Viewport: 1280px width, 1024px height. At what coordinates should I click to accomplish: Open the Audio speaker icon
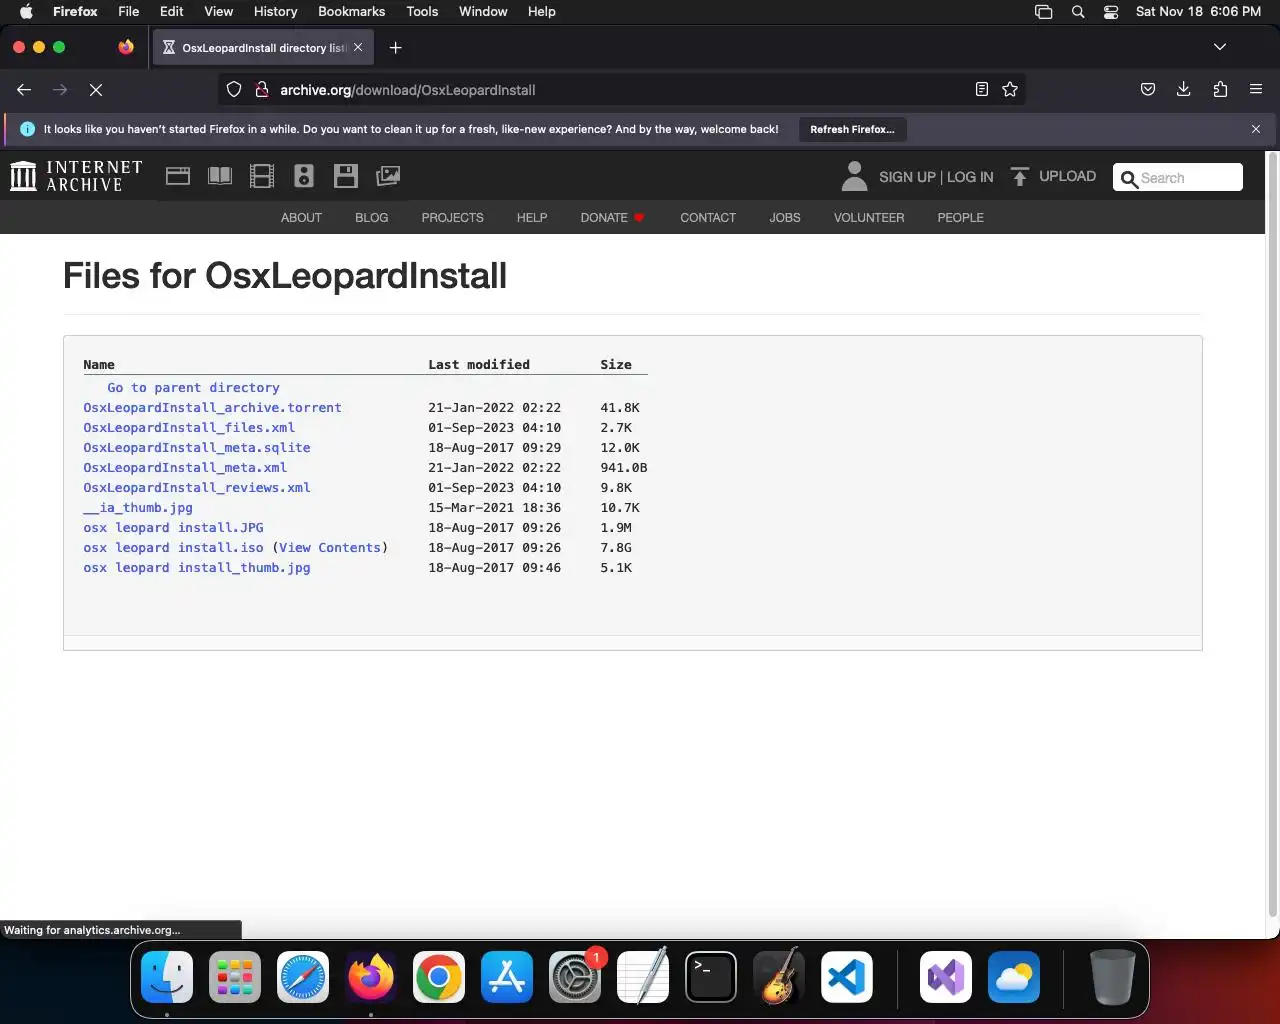point(304,176)
